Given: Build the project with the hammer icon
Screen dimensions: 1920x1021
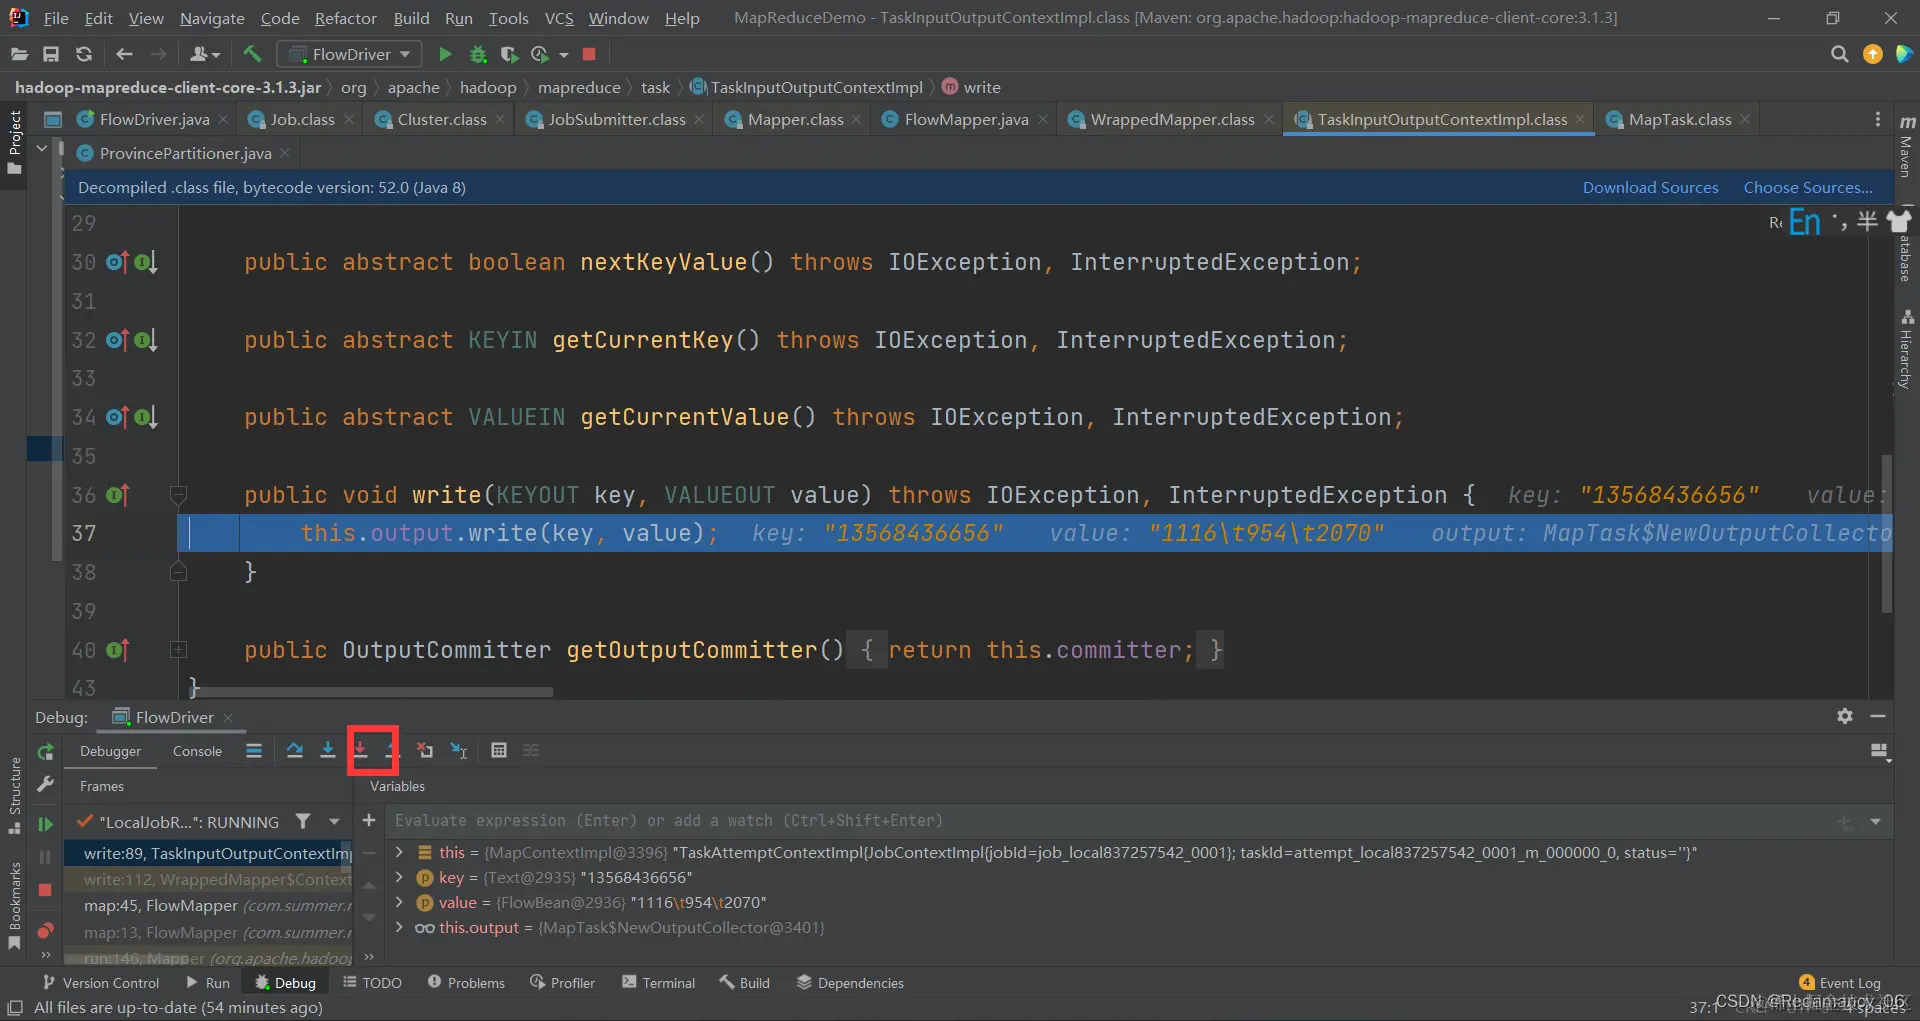Looking at the screenshot, I should point(252,54).
